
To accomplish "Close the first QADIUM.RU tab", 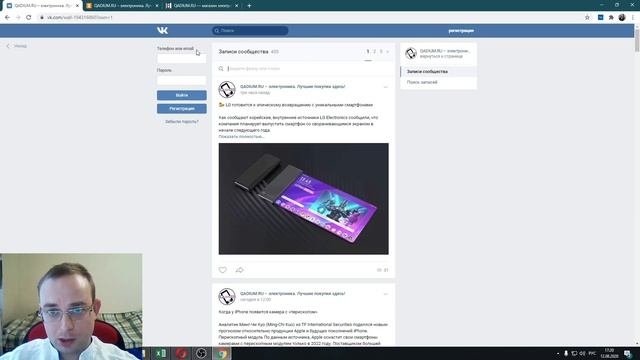I will click(x=77, y=6).
